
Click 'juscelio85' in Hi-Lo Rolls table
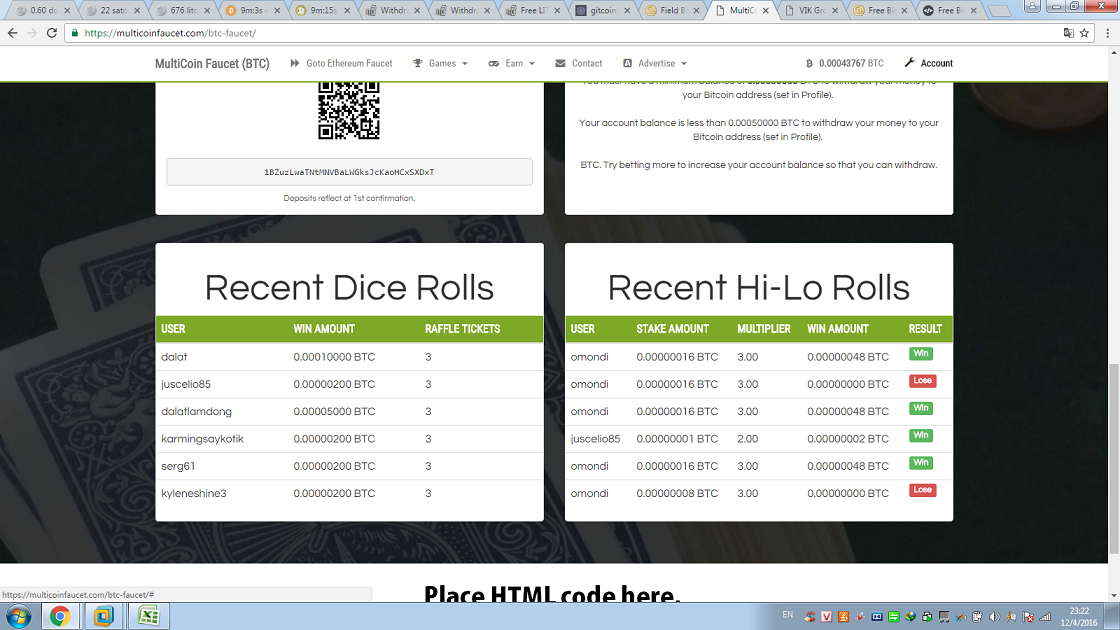point(595,439)
